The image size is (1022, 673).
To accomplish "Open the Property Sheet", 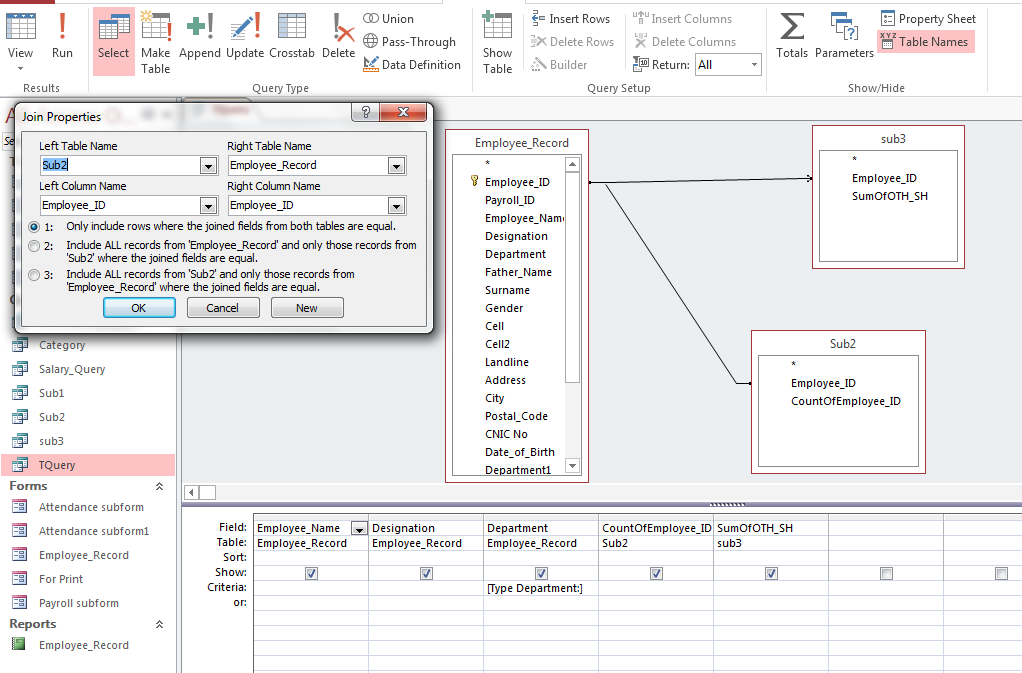I will (x=928, y=19).
